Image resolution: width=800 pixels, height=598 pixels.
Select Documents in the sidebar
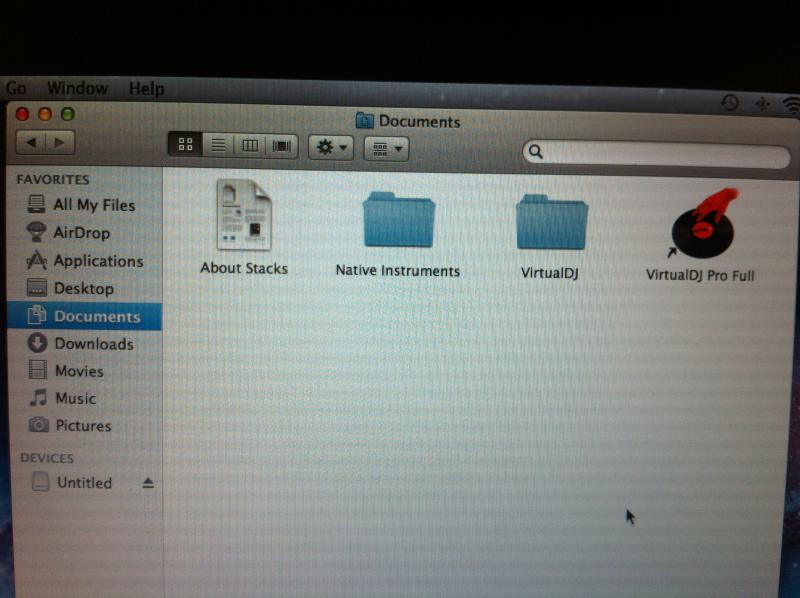coord(85,316)
